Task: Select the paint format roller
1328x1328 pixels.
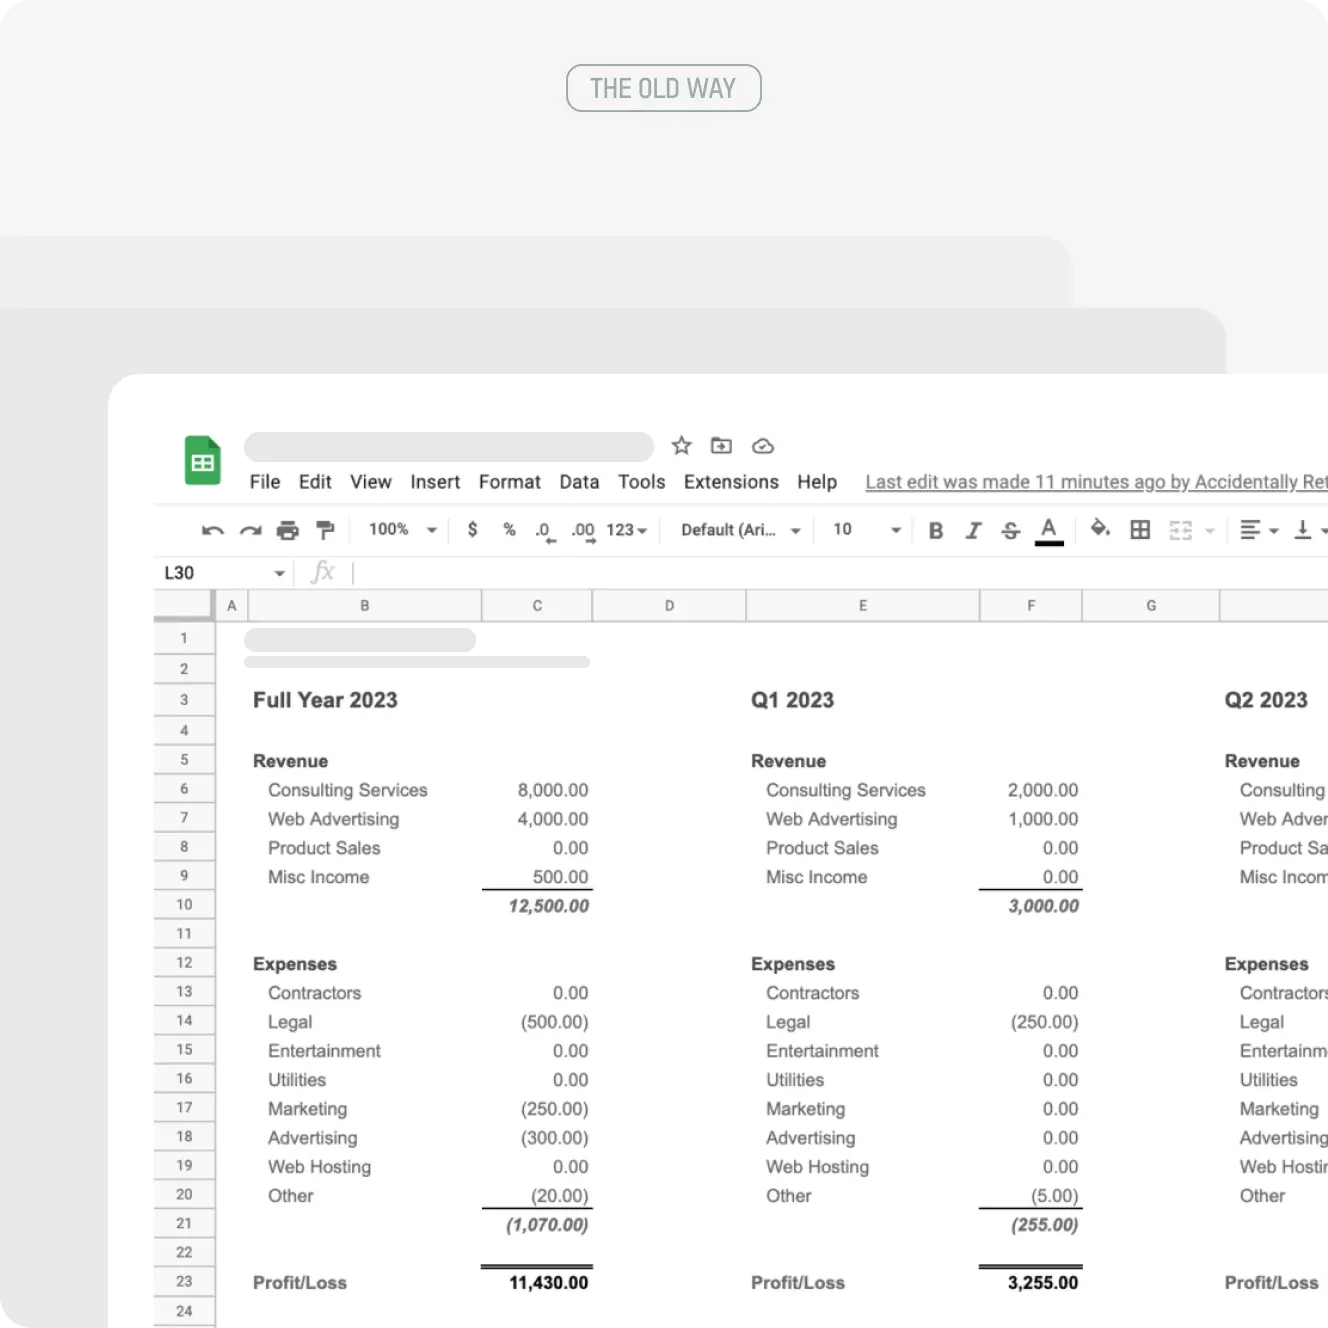Action: 325,530
